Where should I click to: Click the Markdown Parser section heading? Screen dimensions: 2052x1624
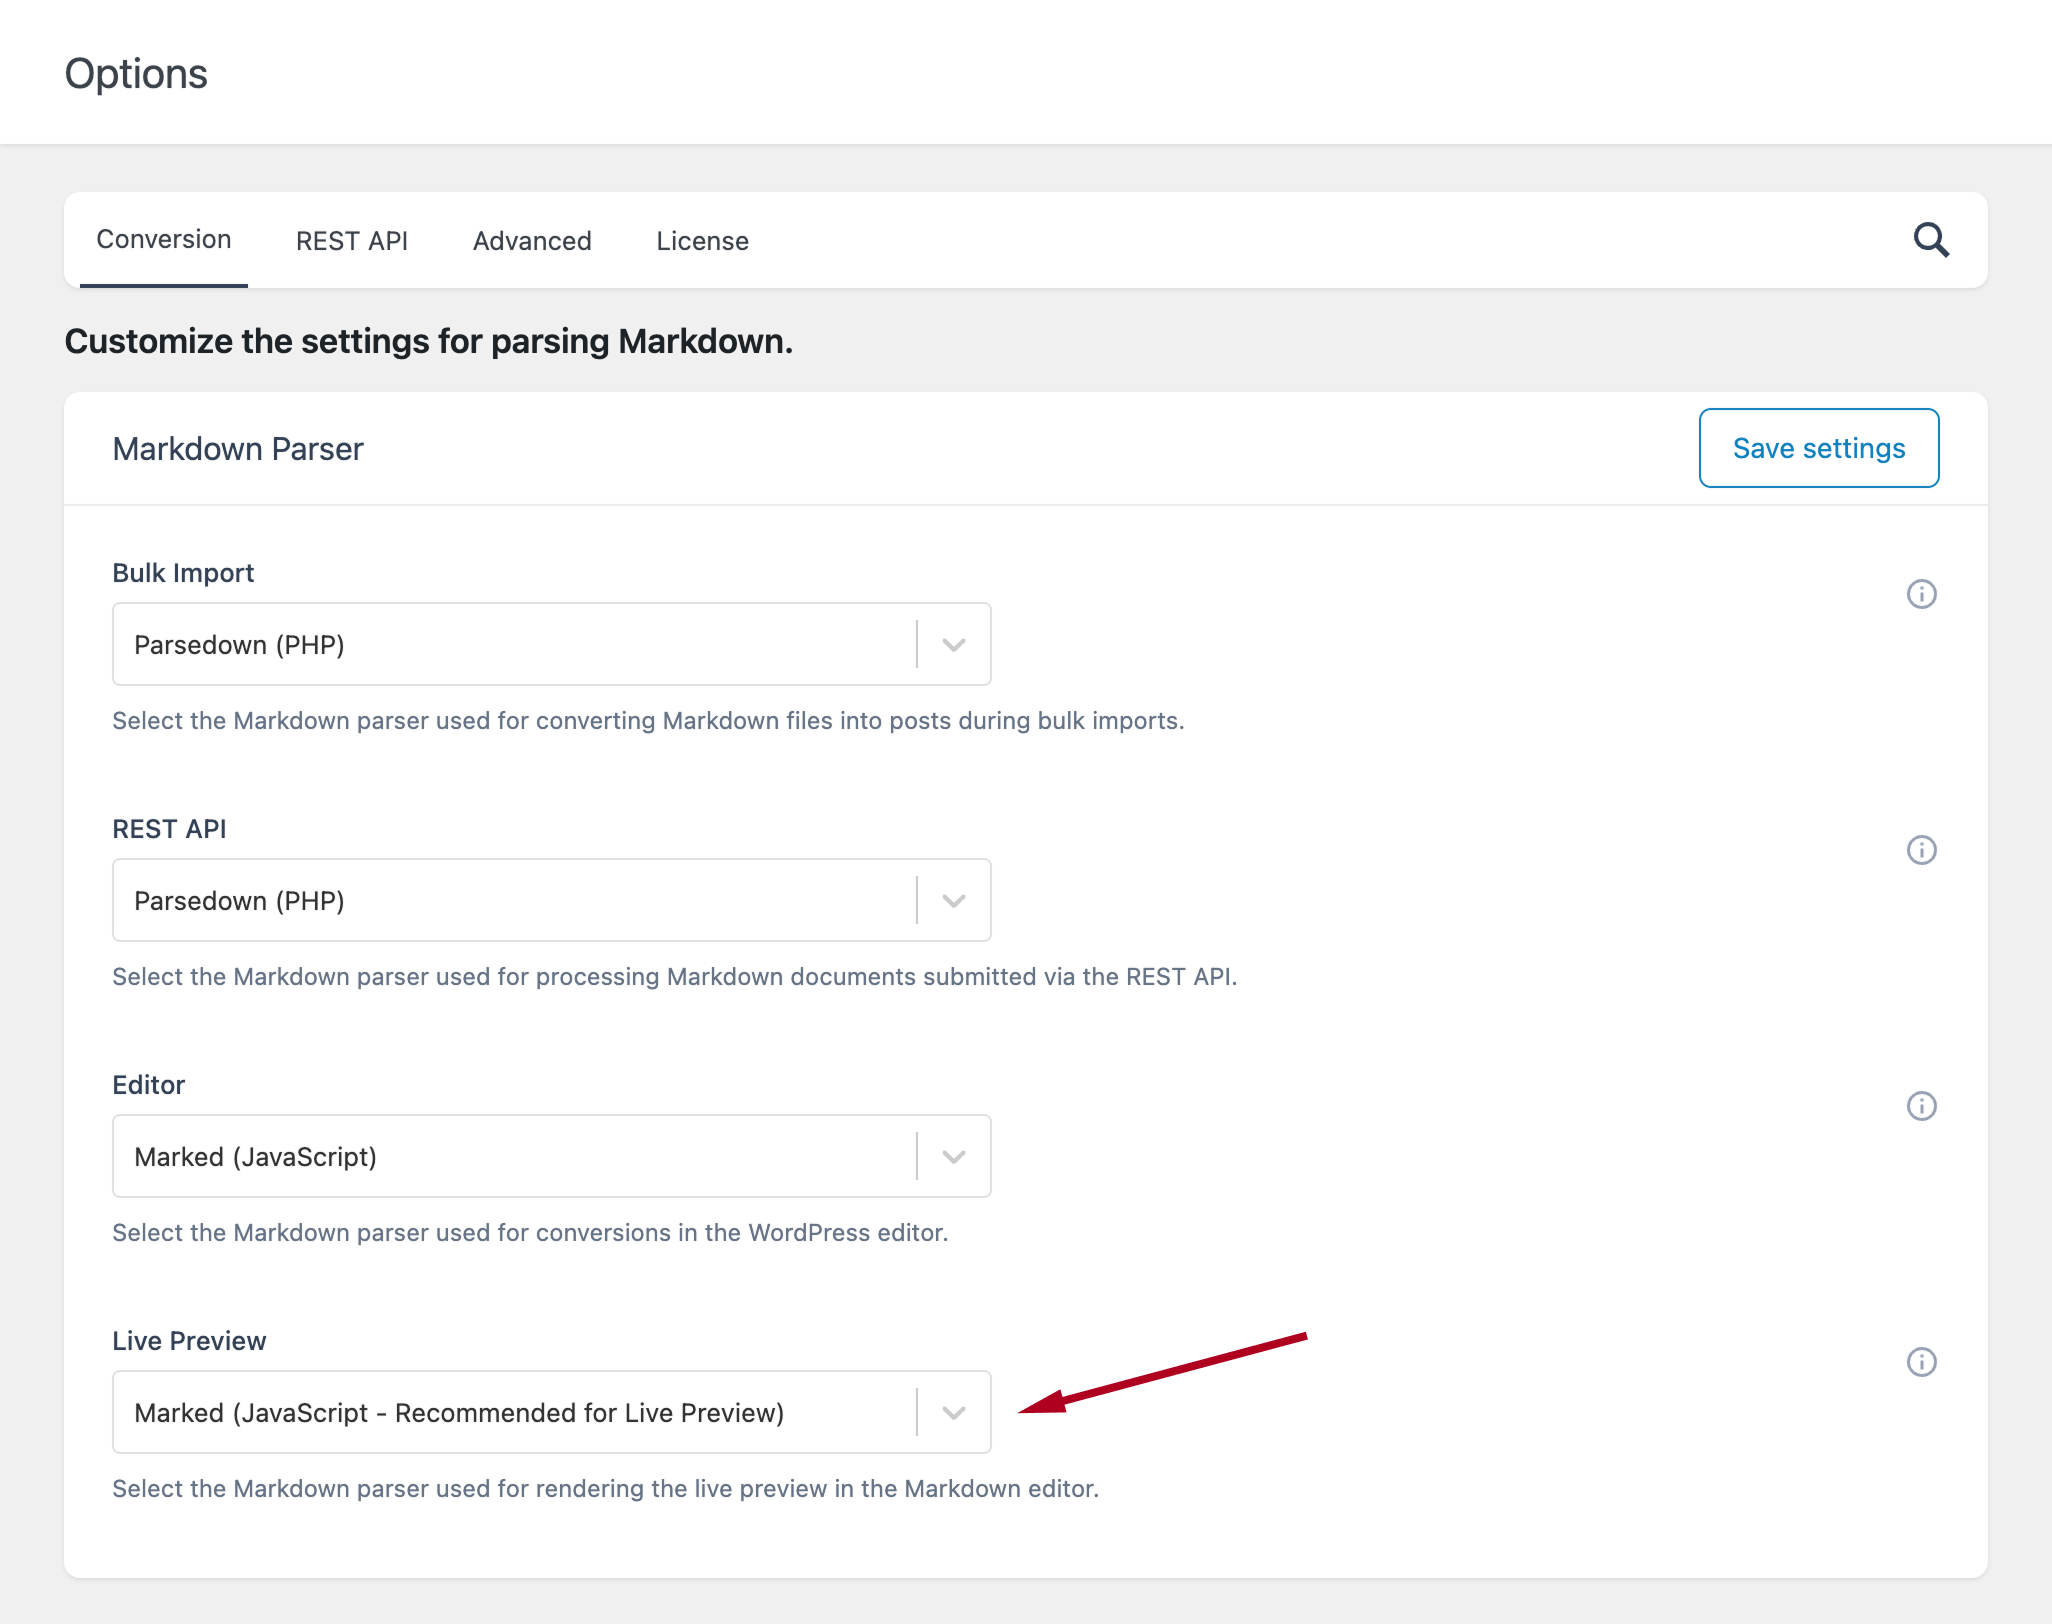(x=237, y=447)
